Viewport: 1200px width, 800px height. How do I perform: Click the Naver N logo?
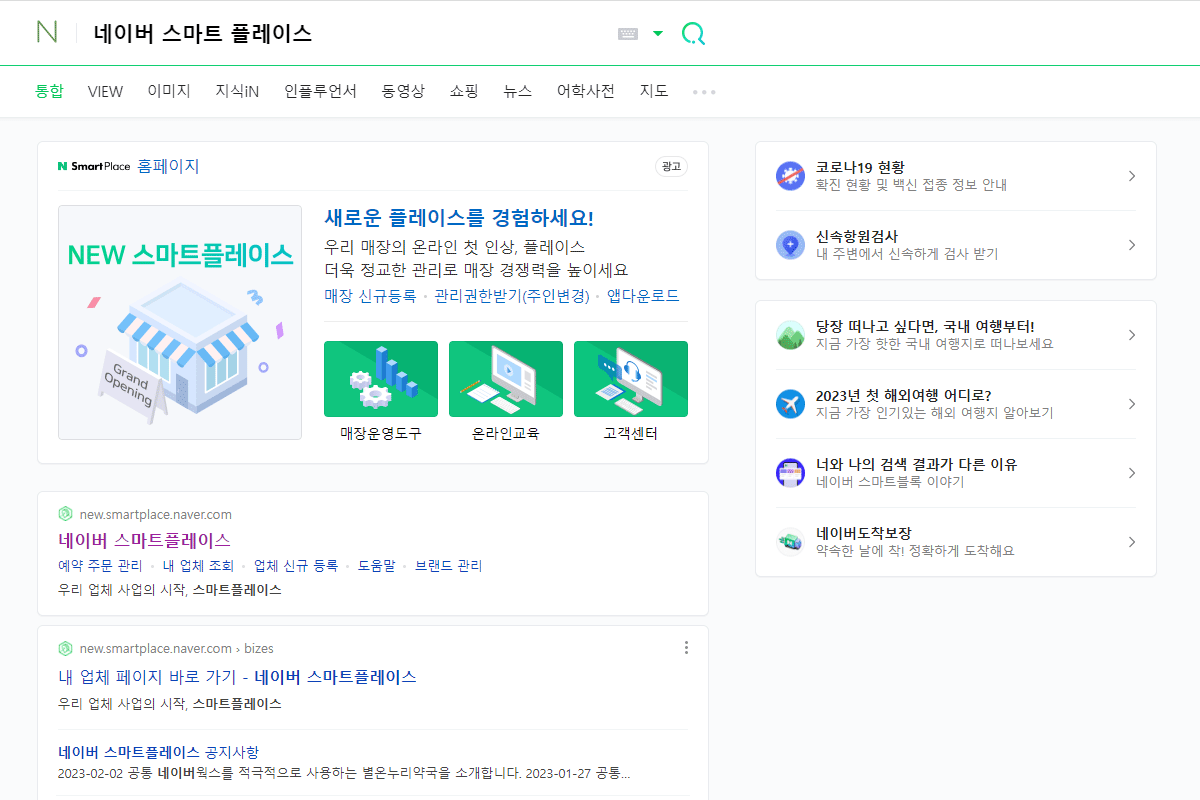pos(44,32)
